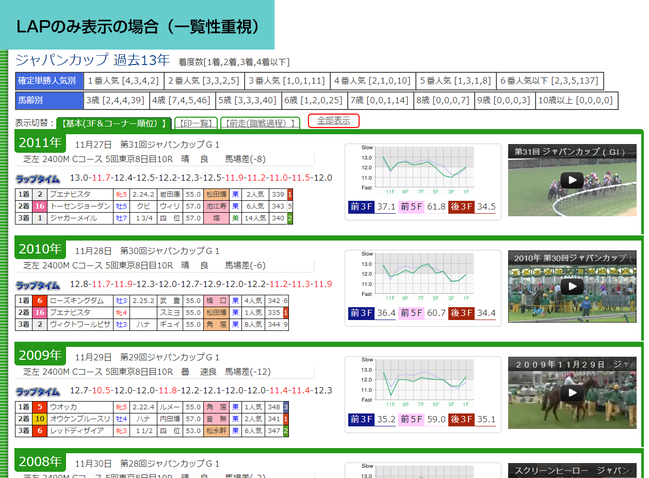The image size is (649, 478).
Task: Switch to the 前走(臨戦過程) tab
Action: pos(260,123)
